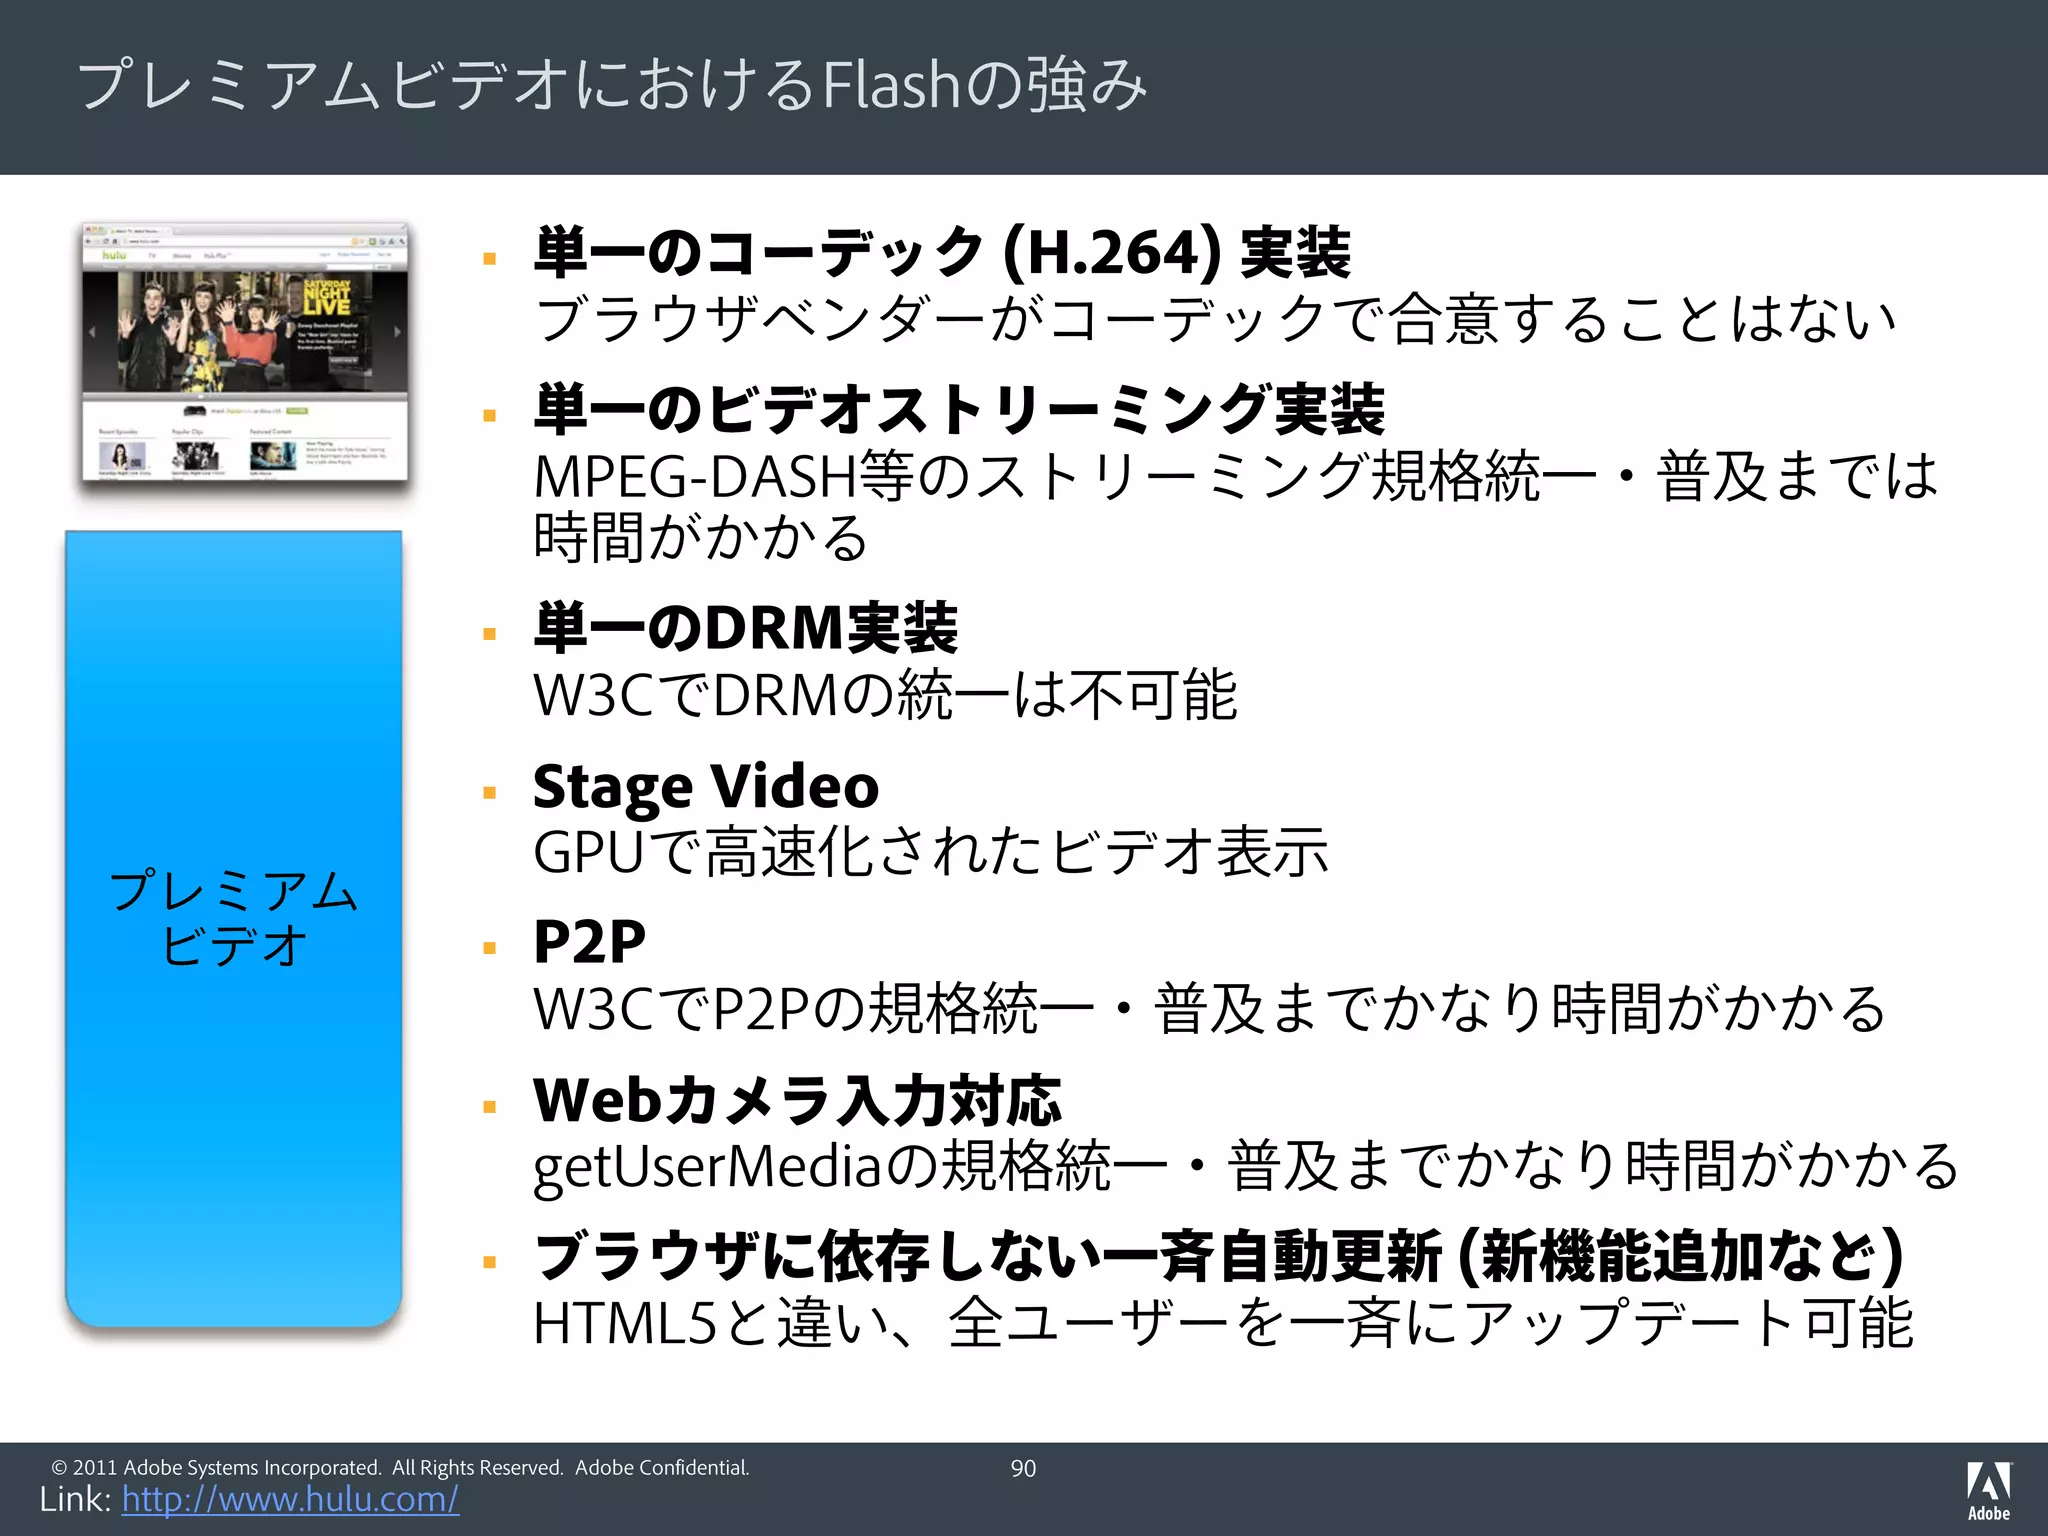This screenshot has height=1536, width=2048.
Task: Click heading Webカメラ入力対応
Action: [x=797, y=1100]
